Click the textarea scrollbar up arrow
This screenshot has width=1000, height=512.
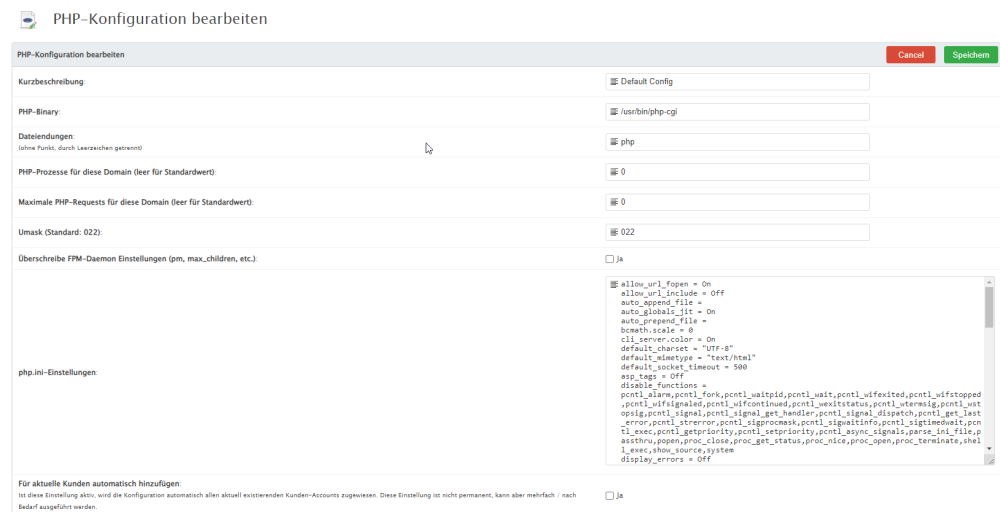point(989,282)
